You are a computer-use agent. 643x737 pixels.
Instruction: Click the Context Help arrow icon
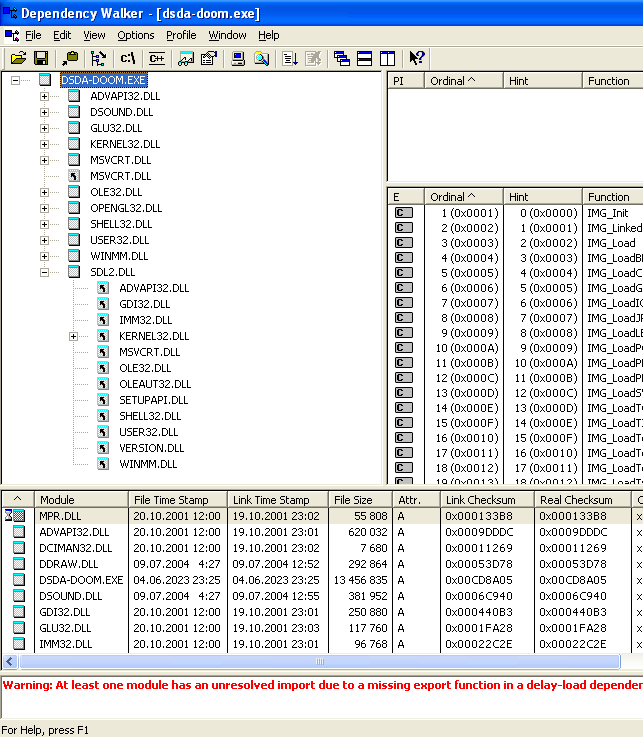[417, 59]
